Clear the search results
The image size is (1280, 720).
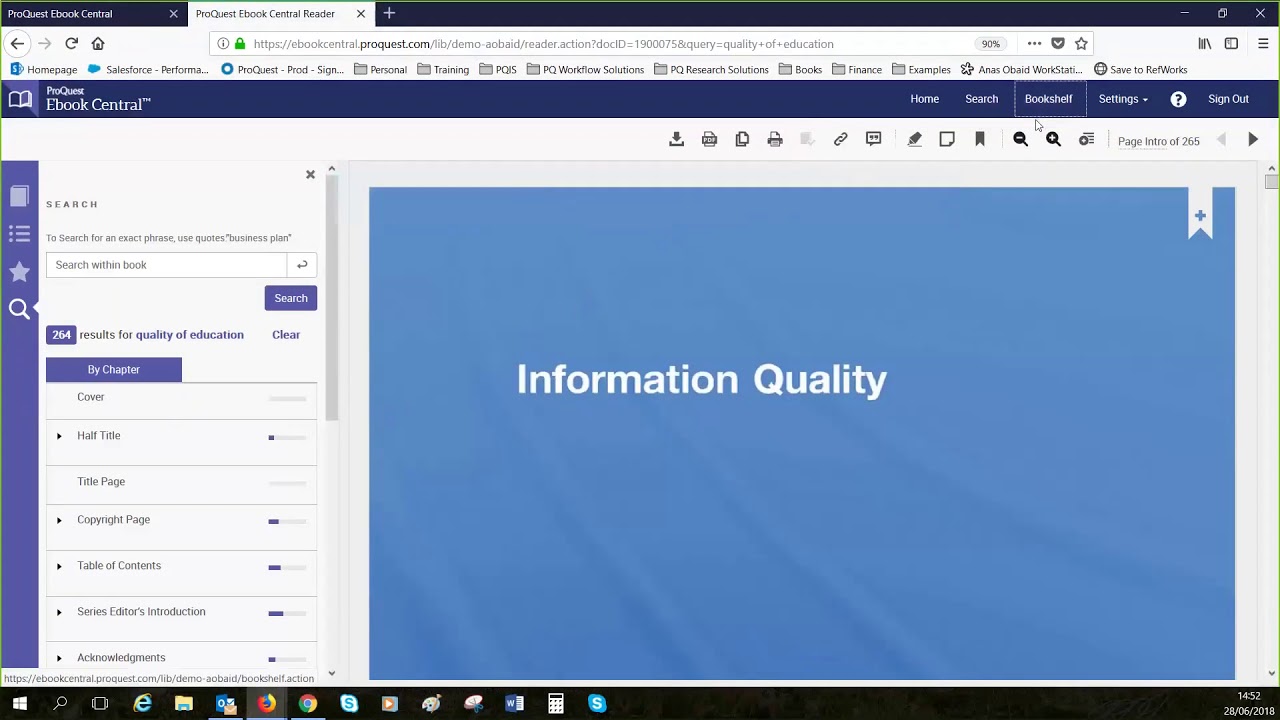tap(286, 335)
